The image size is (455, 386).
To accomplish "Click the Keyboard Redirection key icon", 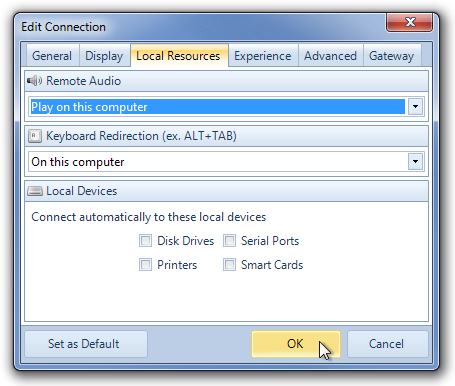I will point(35,136).
